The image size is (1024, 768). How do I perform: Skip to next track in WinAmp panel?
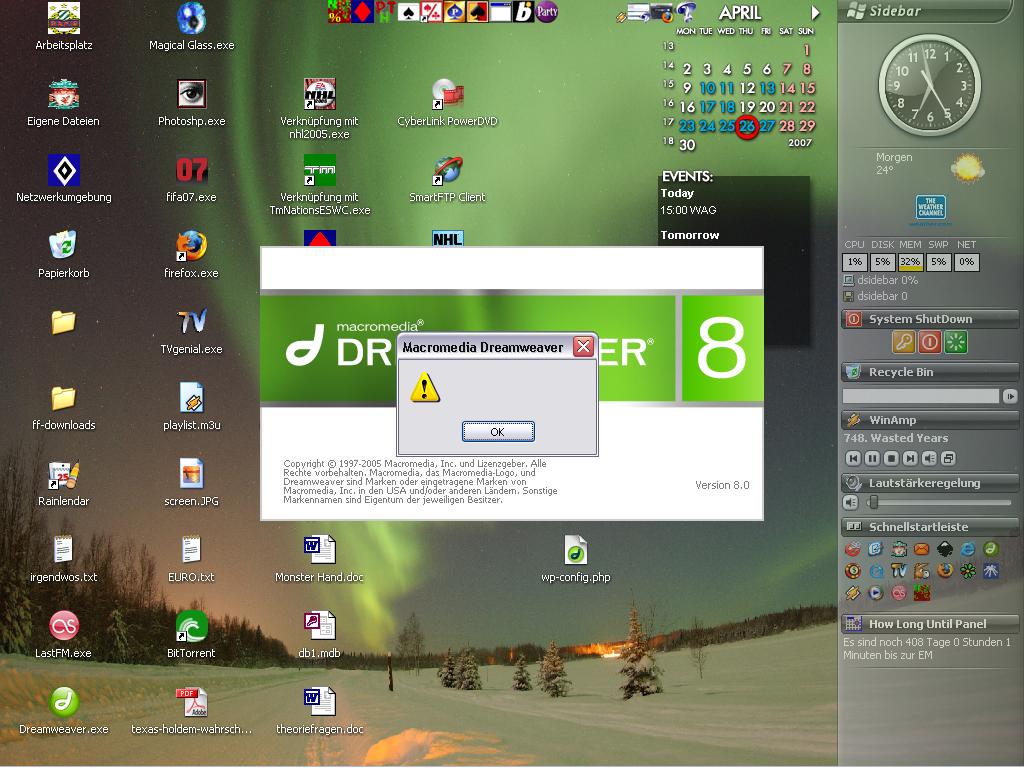[910, 458]
